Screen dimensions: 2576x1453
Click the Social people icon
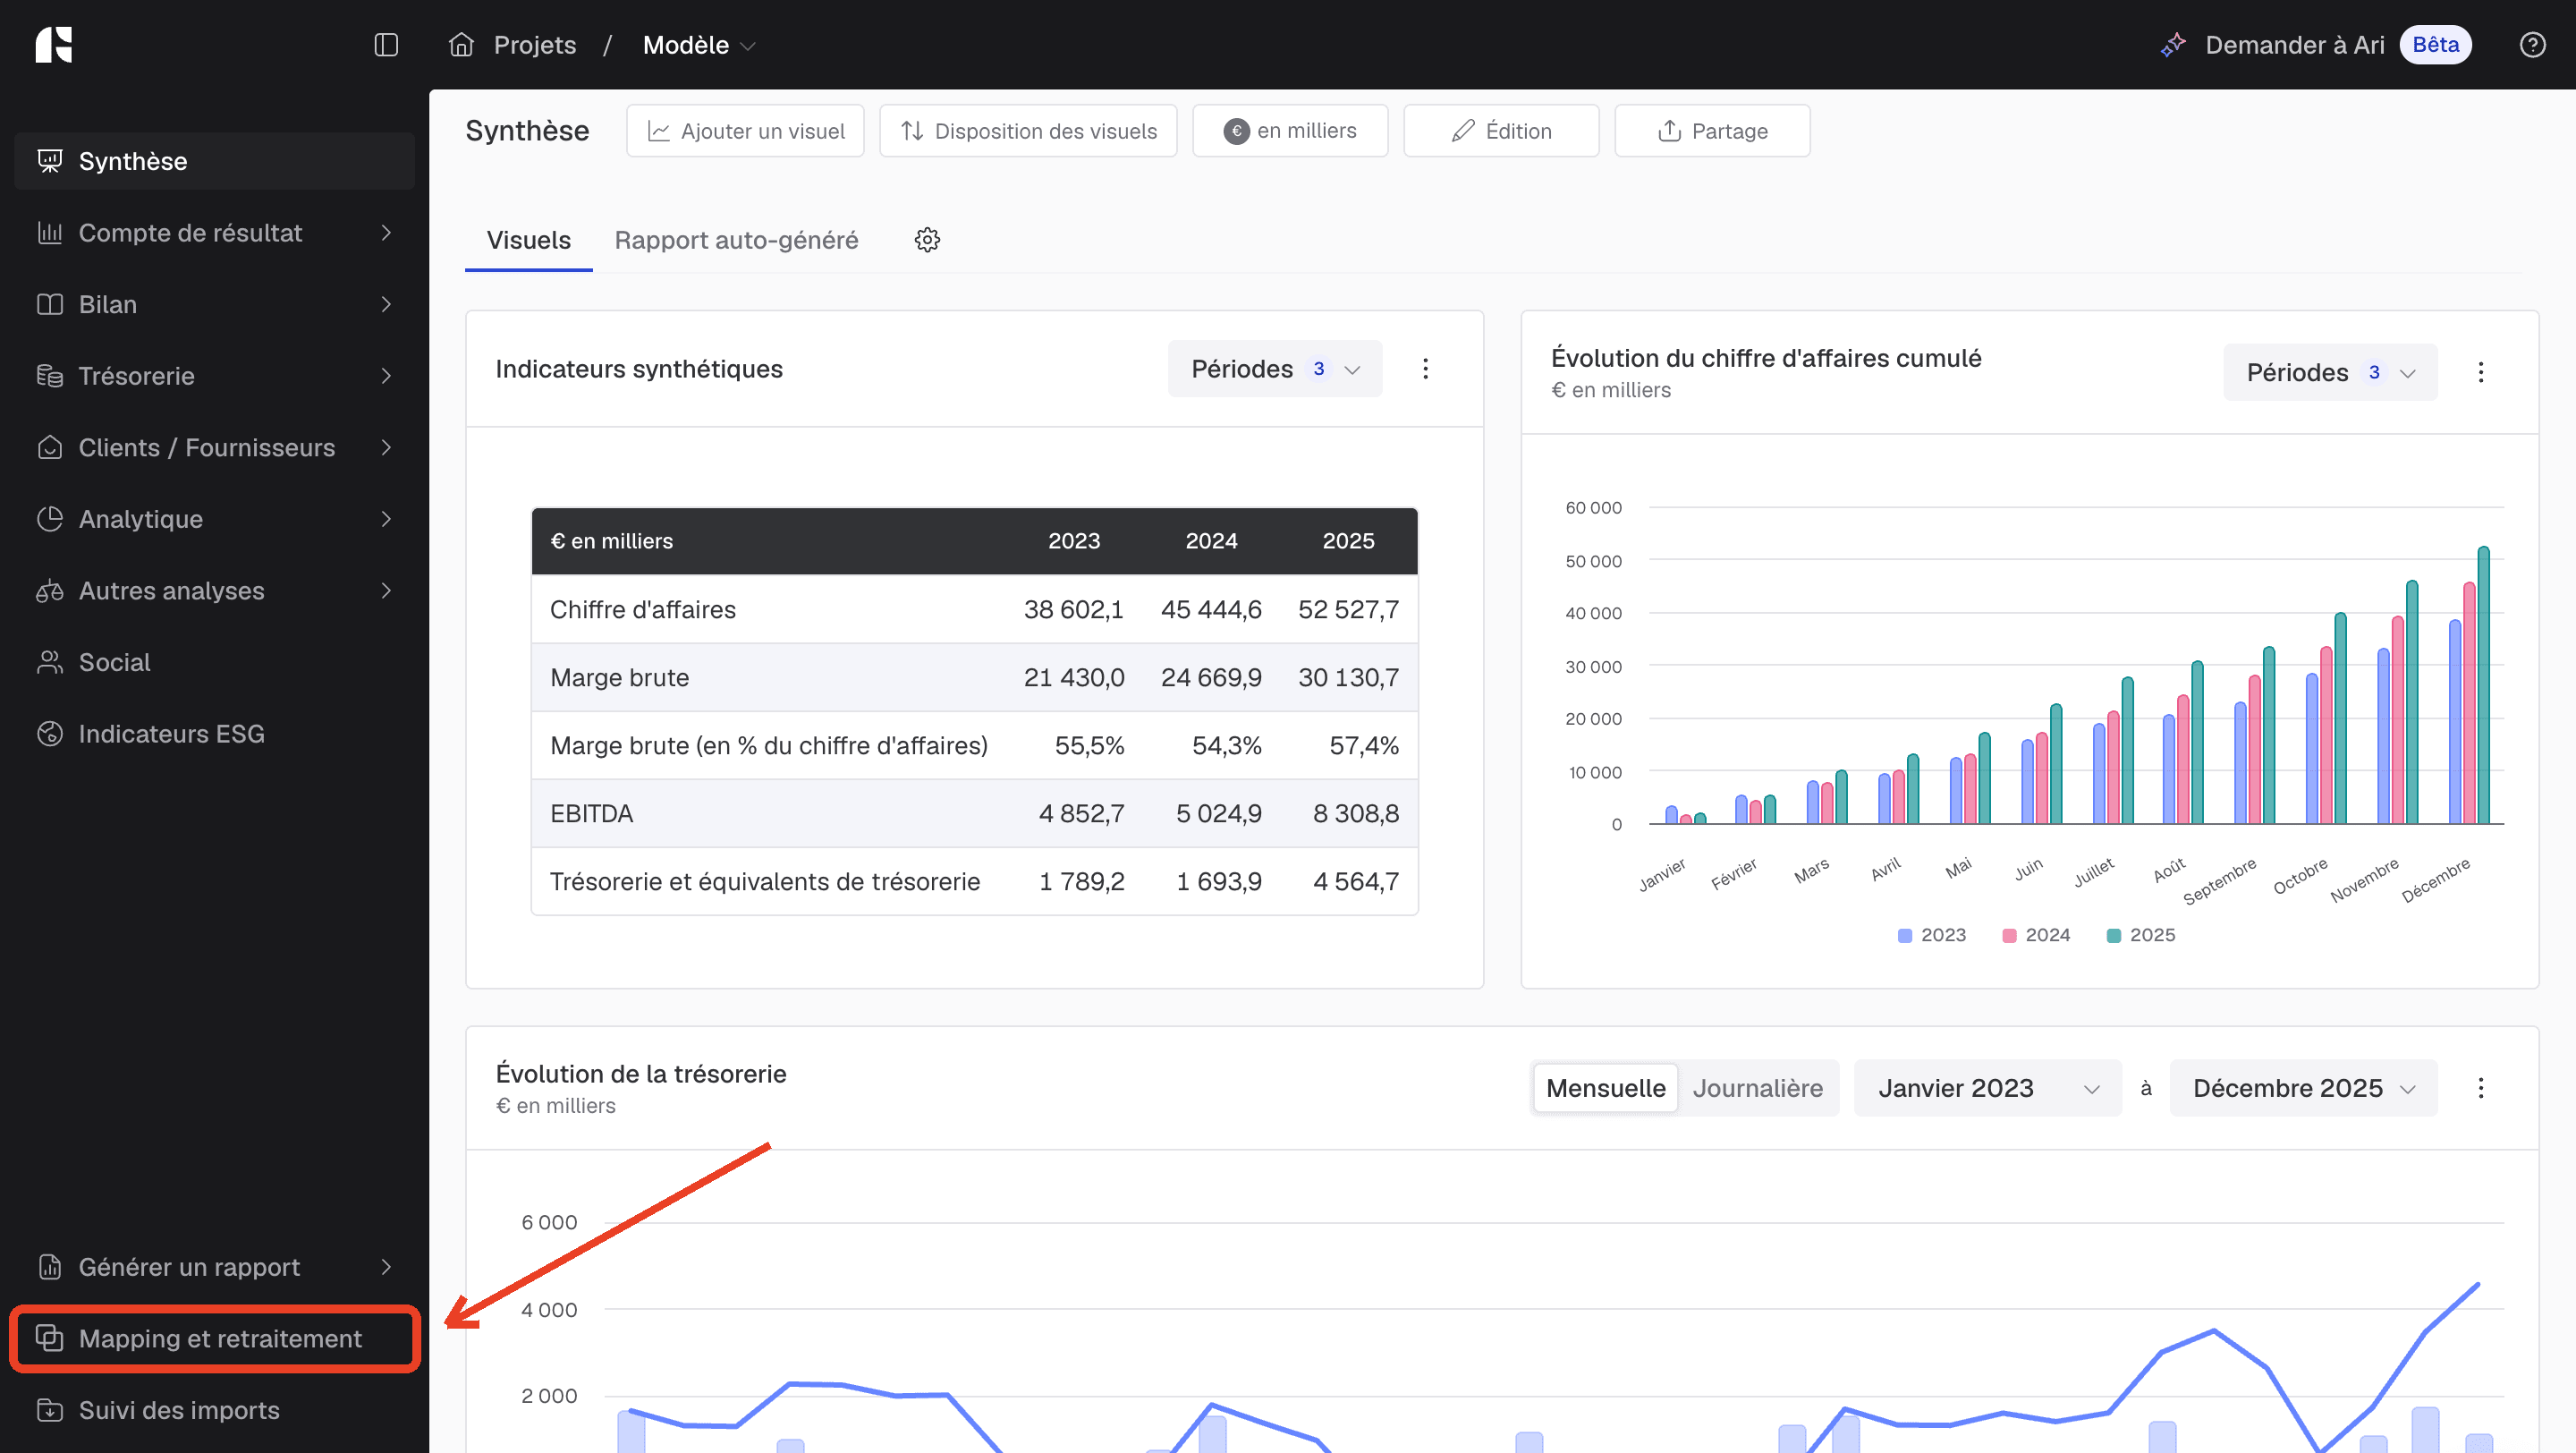50,662
